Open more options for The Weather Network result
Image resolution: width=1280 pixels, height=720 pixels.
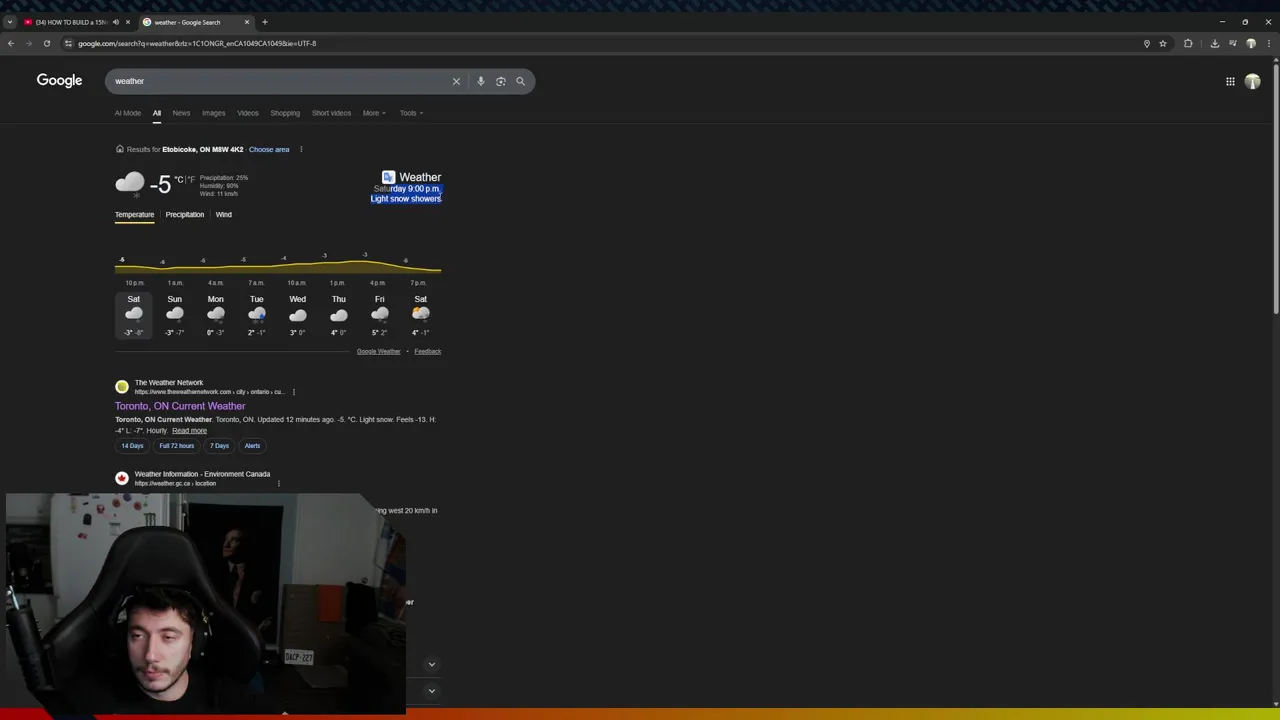coord(293,392)
